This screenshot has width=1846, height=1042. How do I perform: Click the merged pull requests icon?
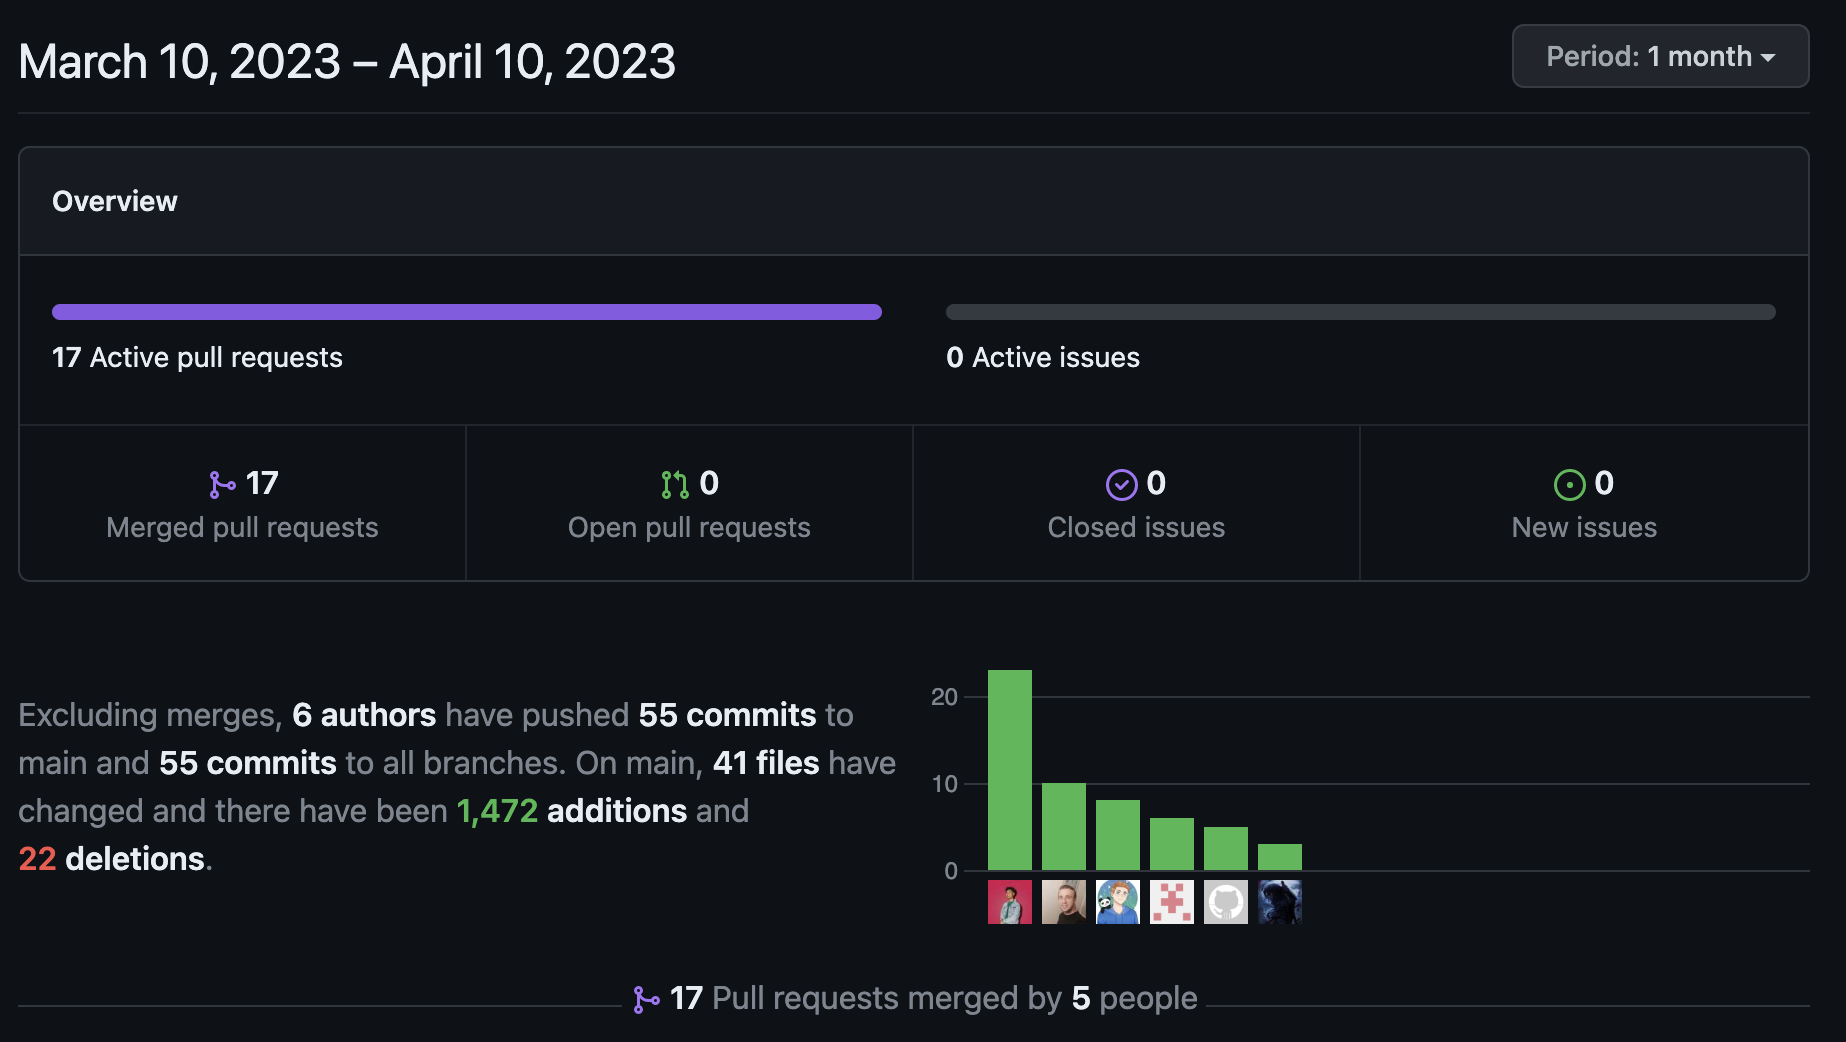click(220, 483)
